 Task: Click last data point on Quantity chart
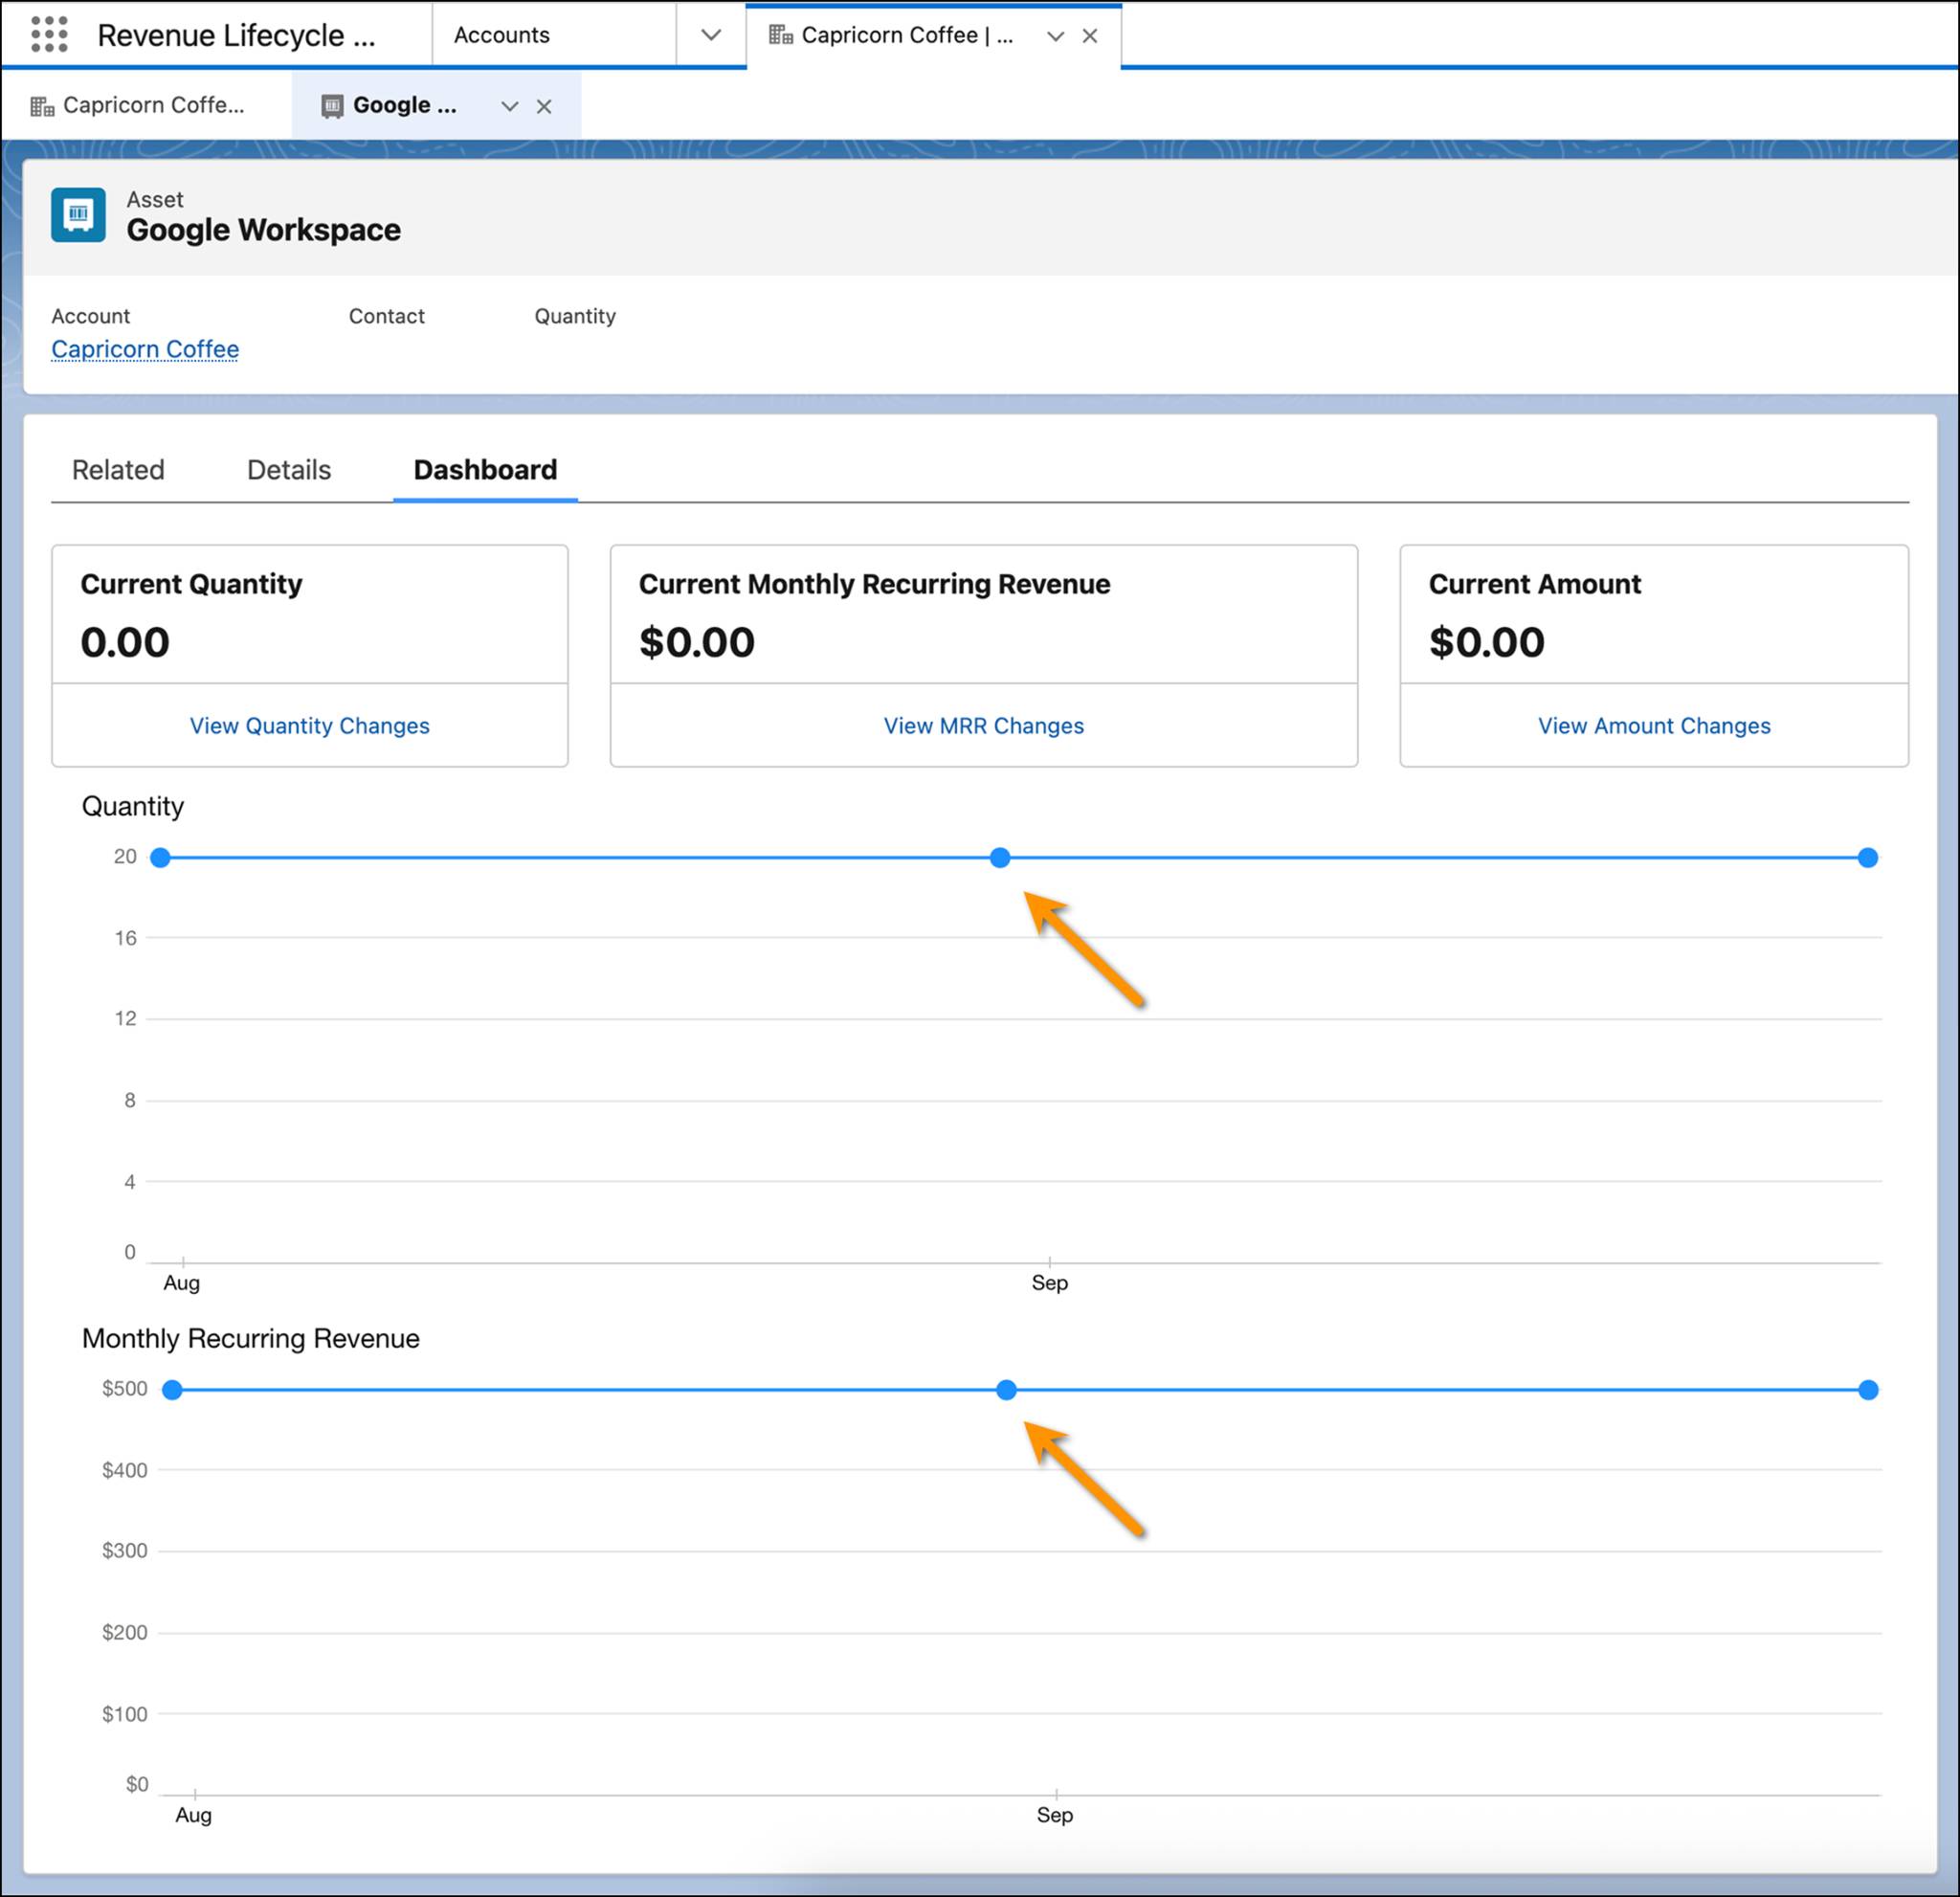(1867, 857)
